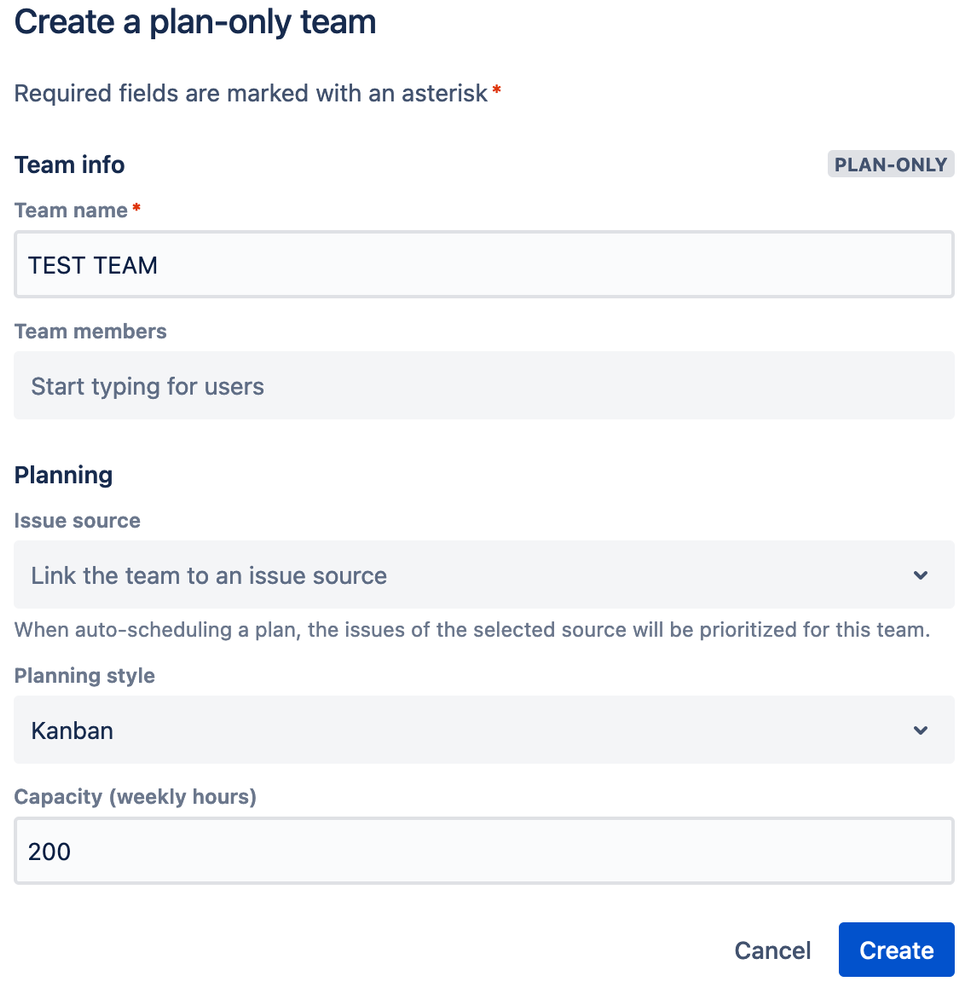Click the required fields asterisk note
Screen dimensions: 977x999
257,94
